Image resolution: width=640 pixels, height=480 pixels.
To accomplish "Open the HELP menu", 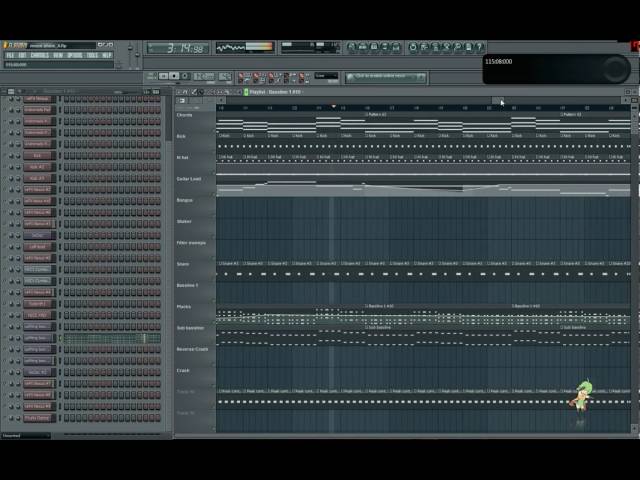I will click(x=107, y=55).
